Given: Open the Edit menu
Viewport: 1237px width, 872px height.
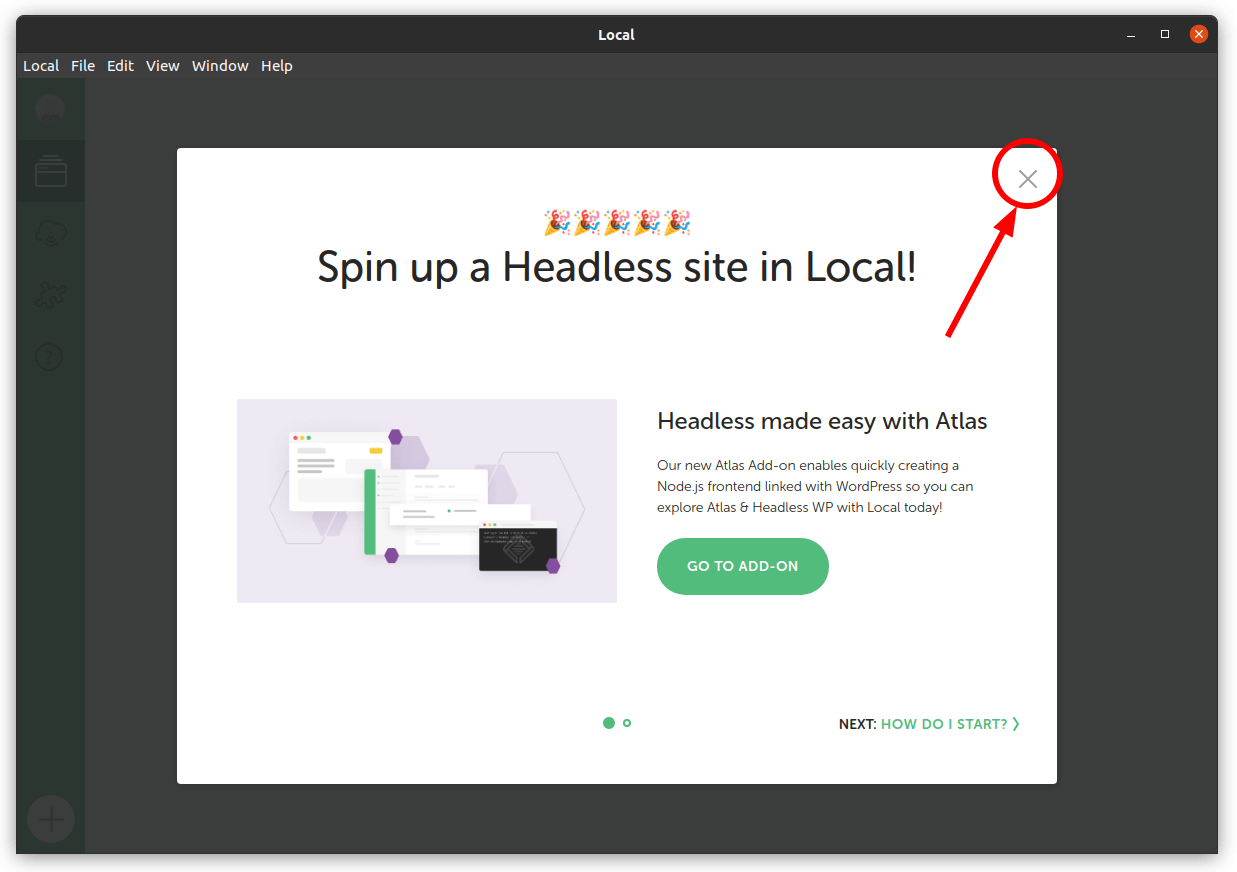Looking at the screenshot, I should [120, 66].
